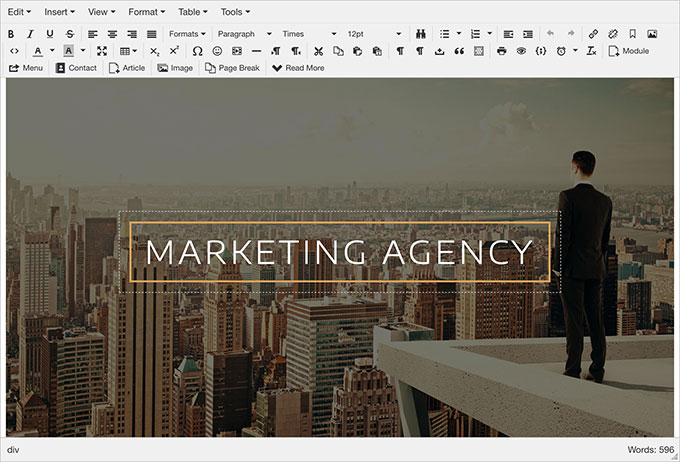Open the background color picker arrow
The image size is (680, 462).
[x=83, y=51]
